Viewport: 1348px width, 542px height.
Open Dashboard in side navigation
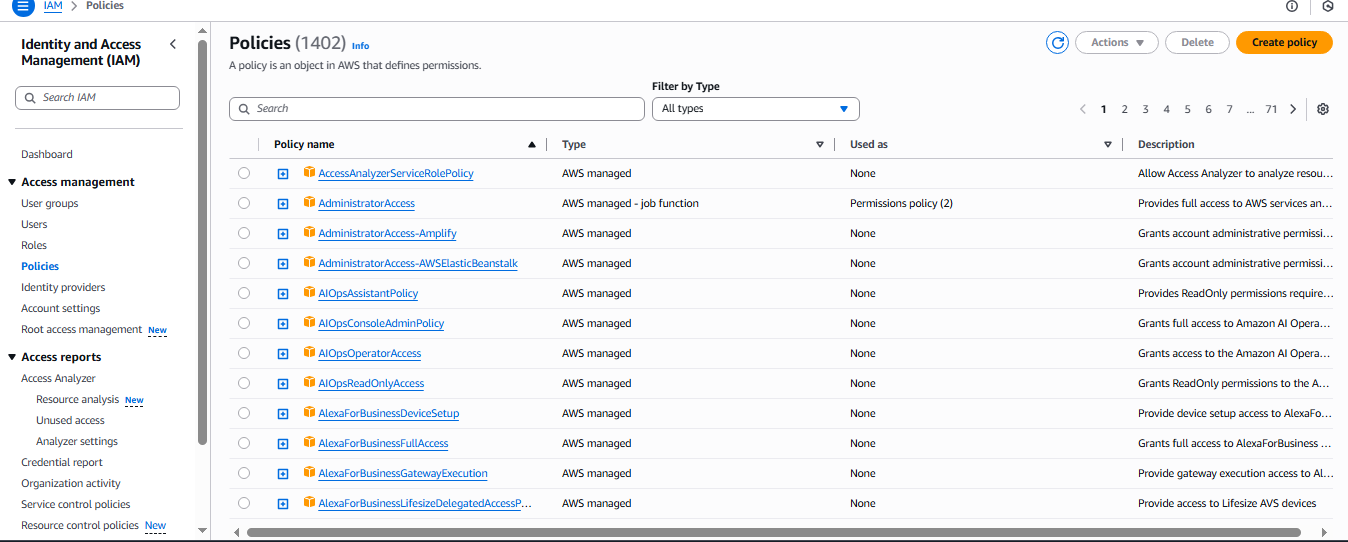point(47,154)
